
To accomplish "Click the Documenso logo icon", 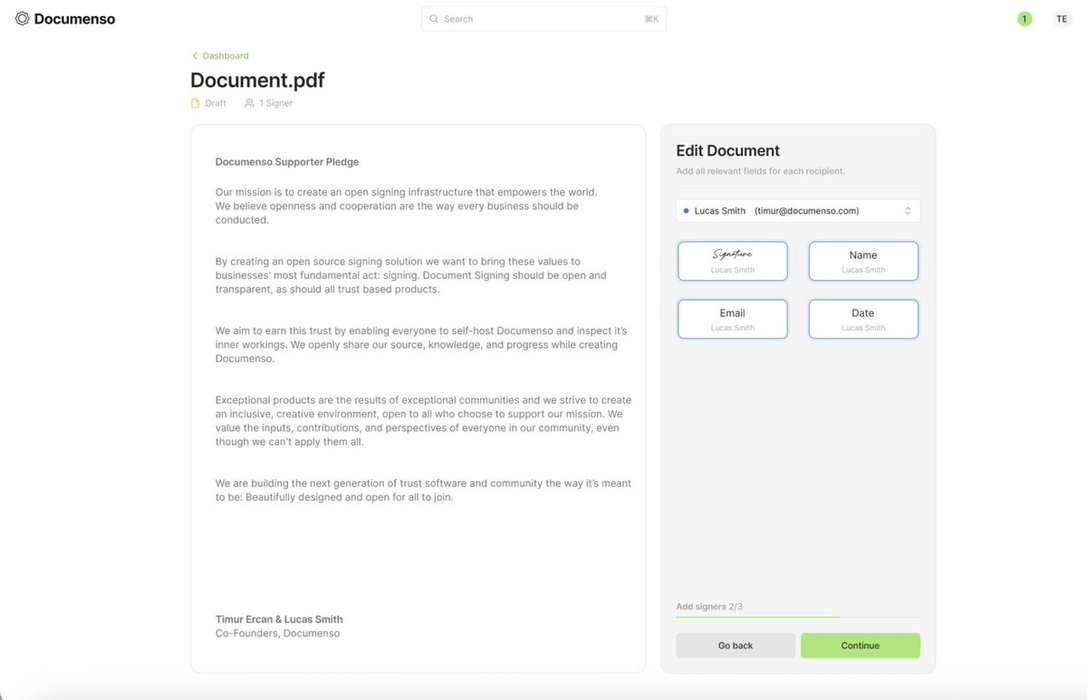I will coord(22,19).
